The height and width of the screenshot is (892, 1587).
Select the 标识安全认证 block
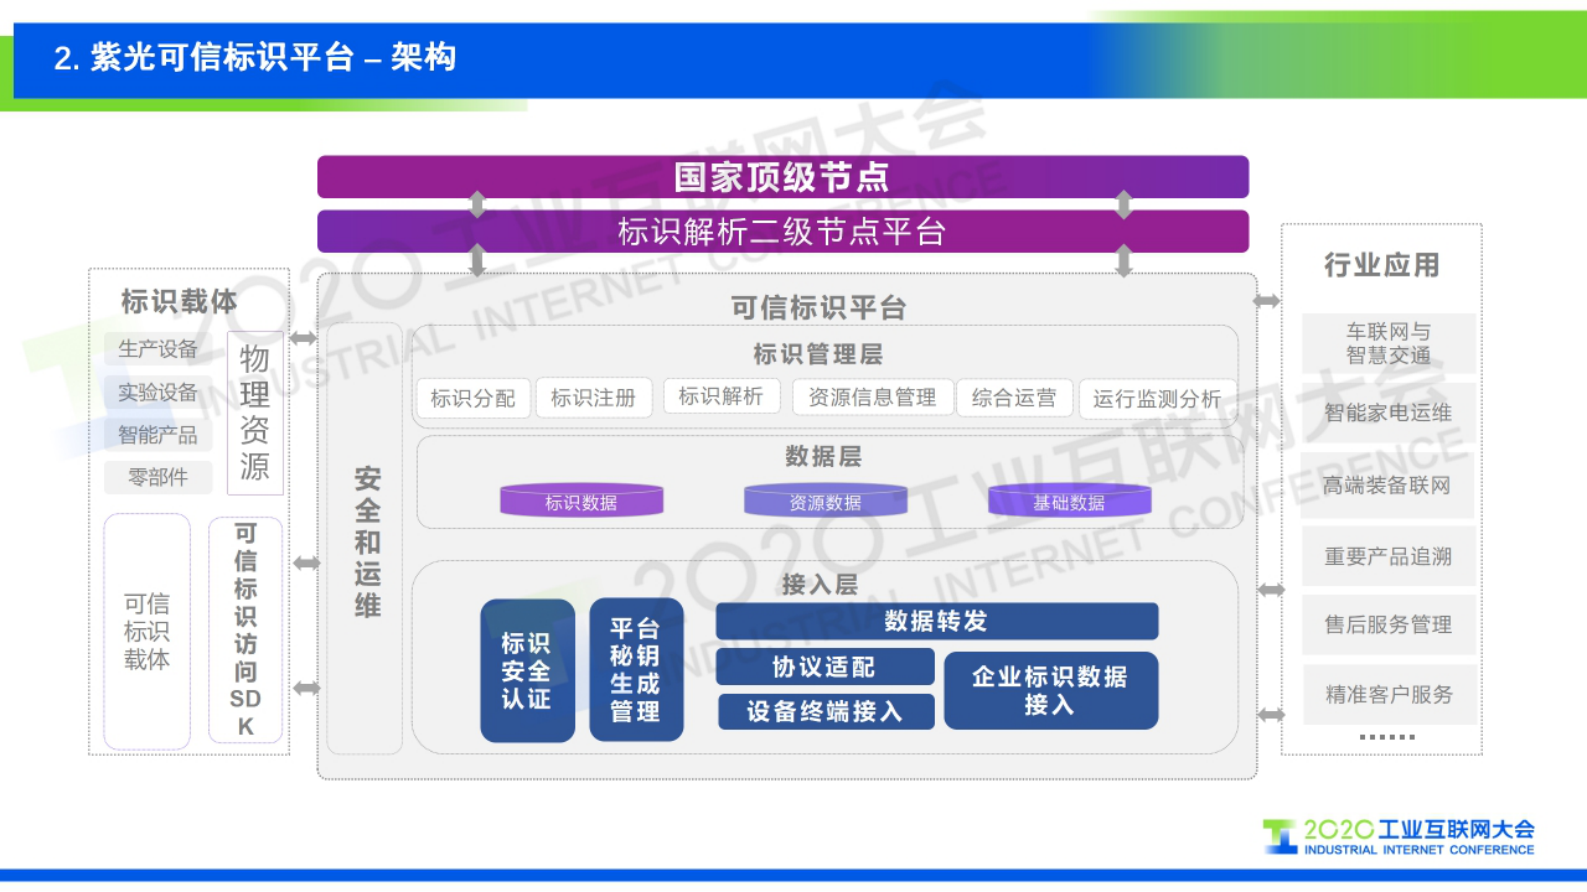pyautogui.click(x=527, y=670)
